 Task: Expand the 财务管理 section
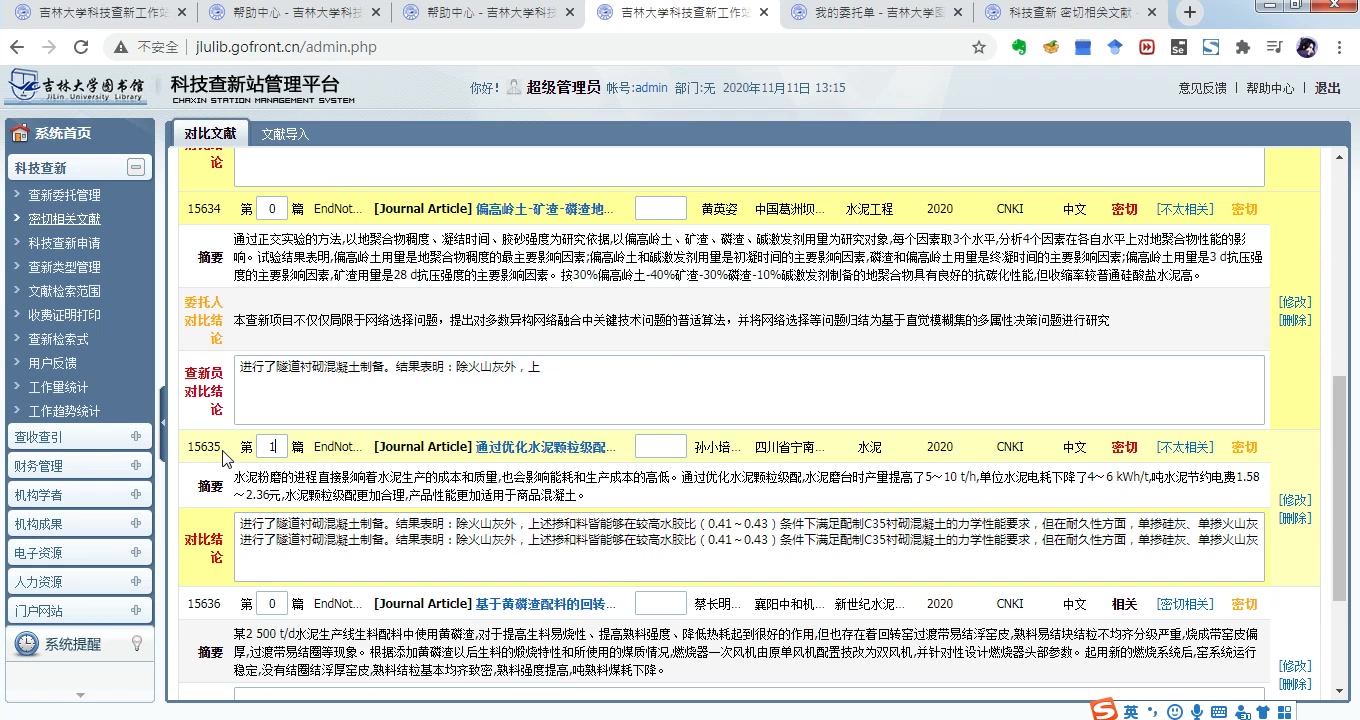coord(136,466)
